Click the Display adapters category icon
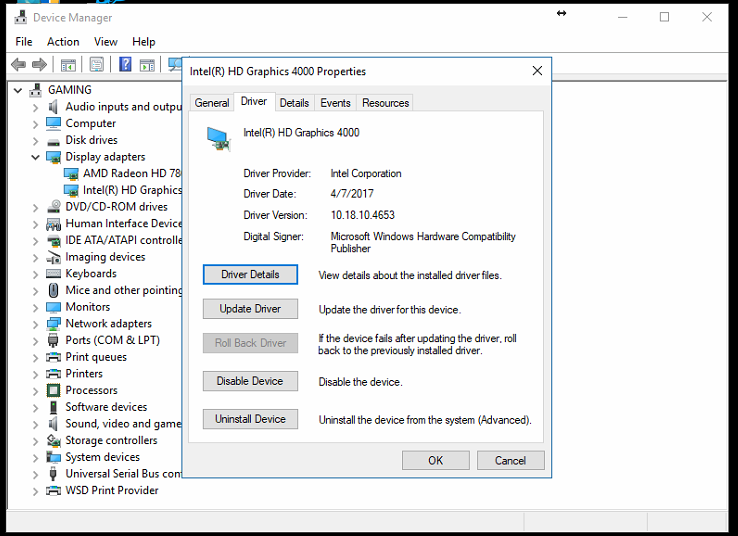Image resolution: width=738 pixels, height=536 pixels. click(53, 157)
